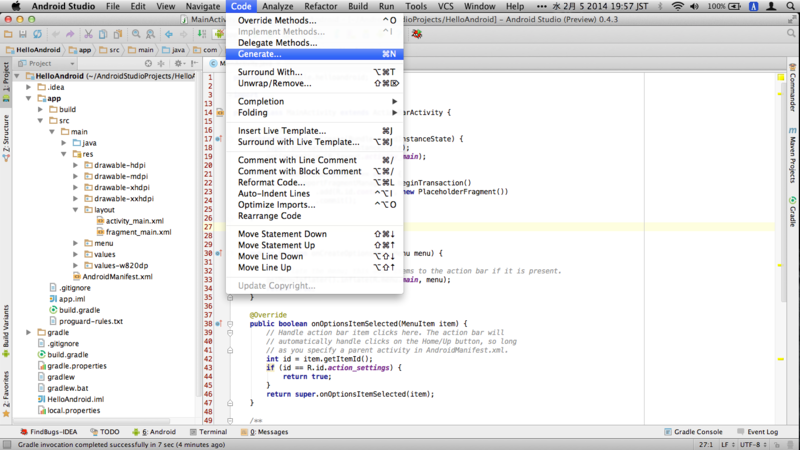Select AndroidManifest.xml in project tree

[x=113, y=277]
